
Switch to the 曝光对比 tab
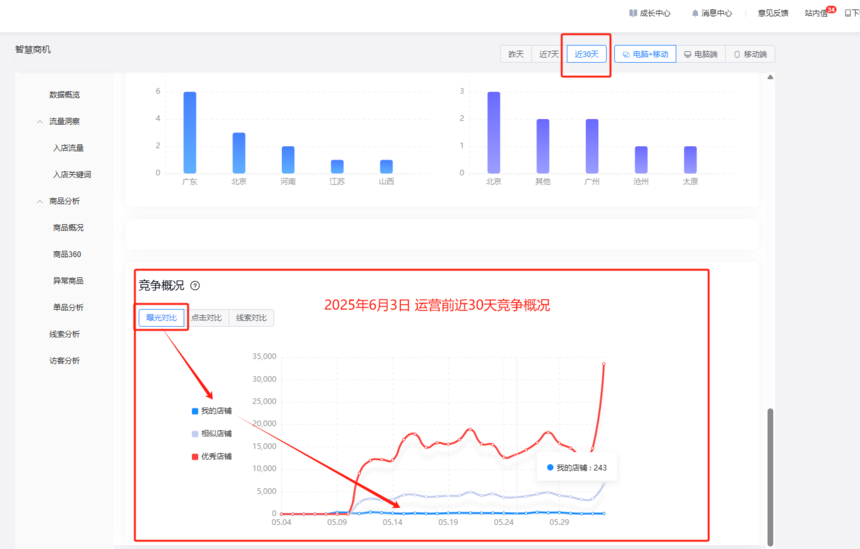tap(161, 318)
